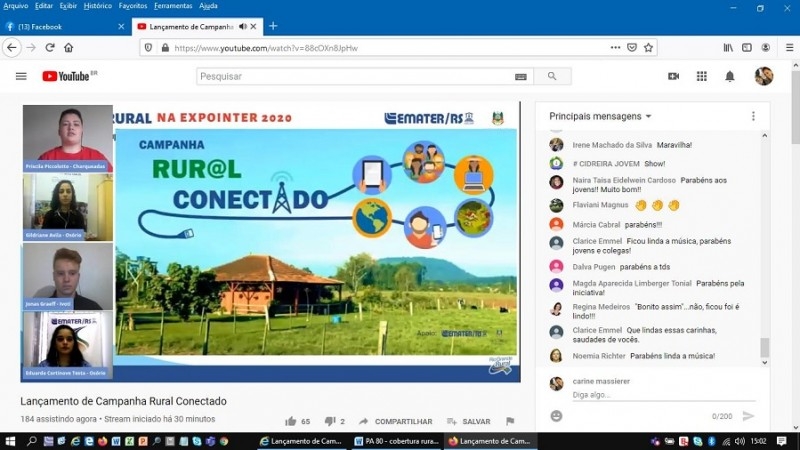800x450 pixels.
Task: Dislike the video with thumbs down
Action: (x=328, y=422)
